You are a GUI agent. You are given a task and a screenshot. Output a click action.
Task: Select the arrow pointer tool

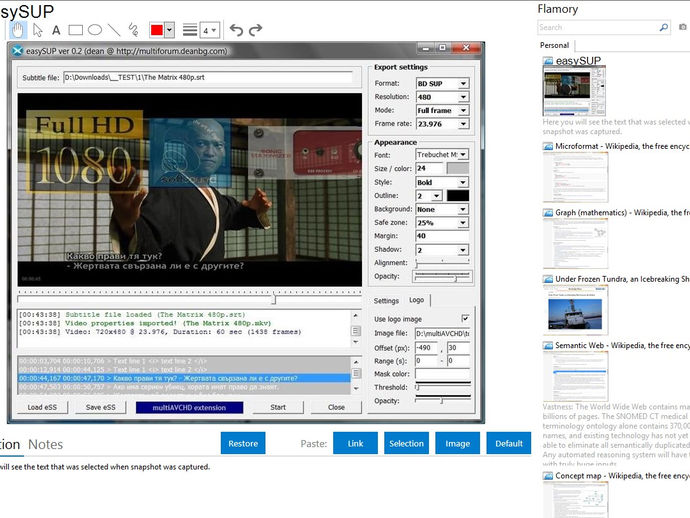click(38, 30)
